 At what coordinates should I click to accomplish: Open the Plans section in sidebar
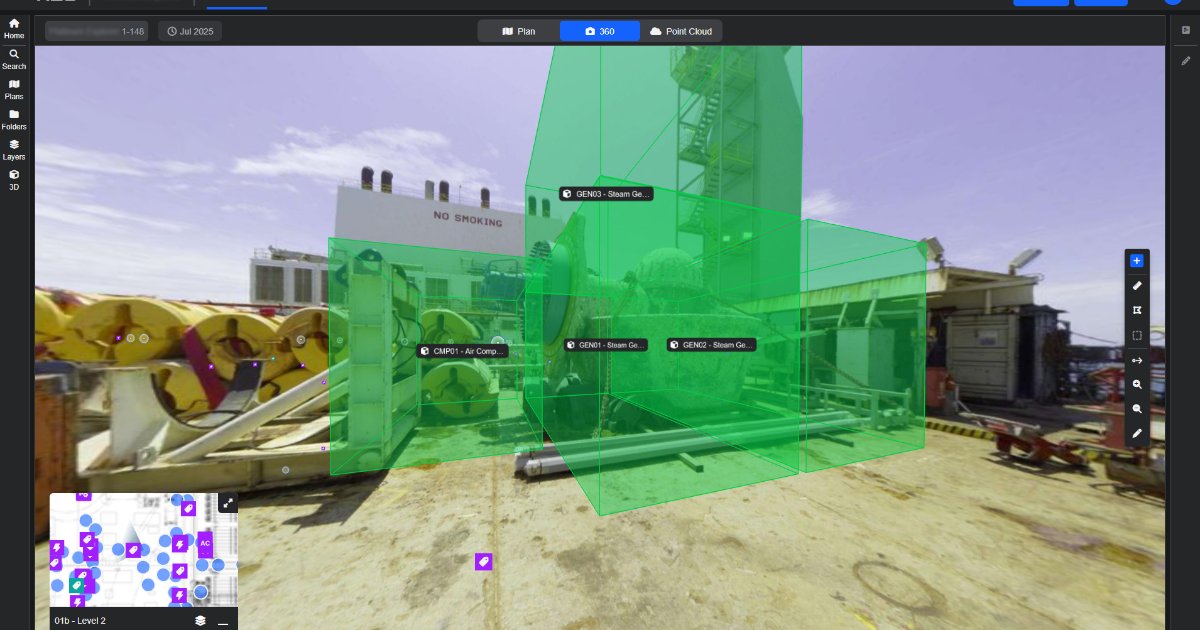pos(14,89)
